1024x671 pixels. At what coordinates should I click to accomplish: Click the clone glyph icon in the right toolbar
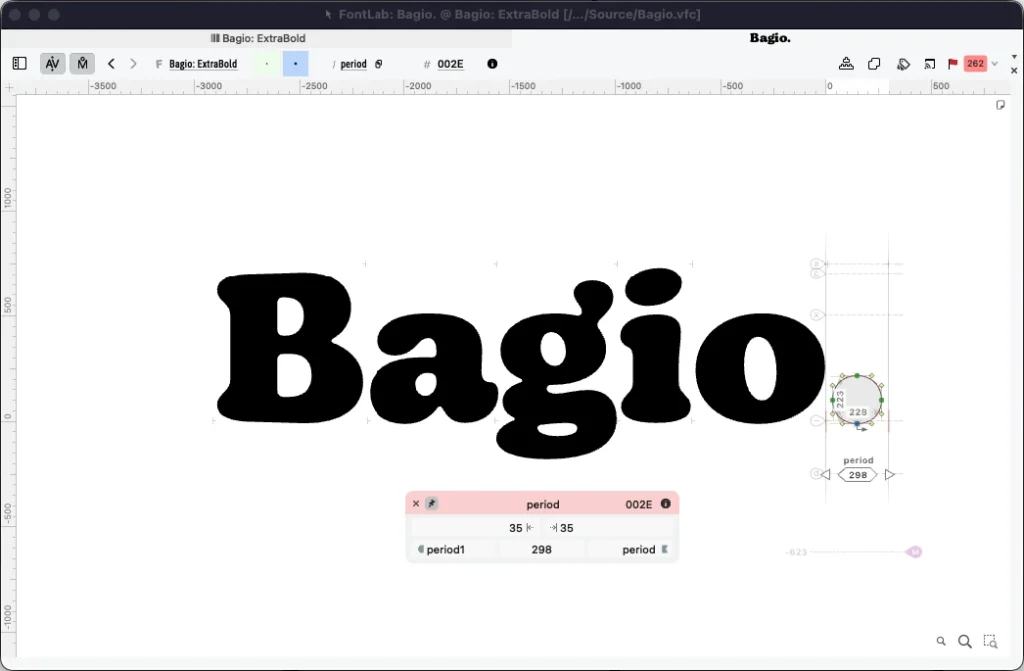pos(874,63)
